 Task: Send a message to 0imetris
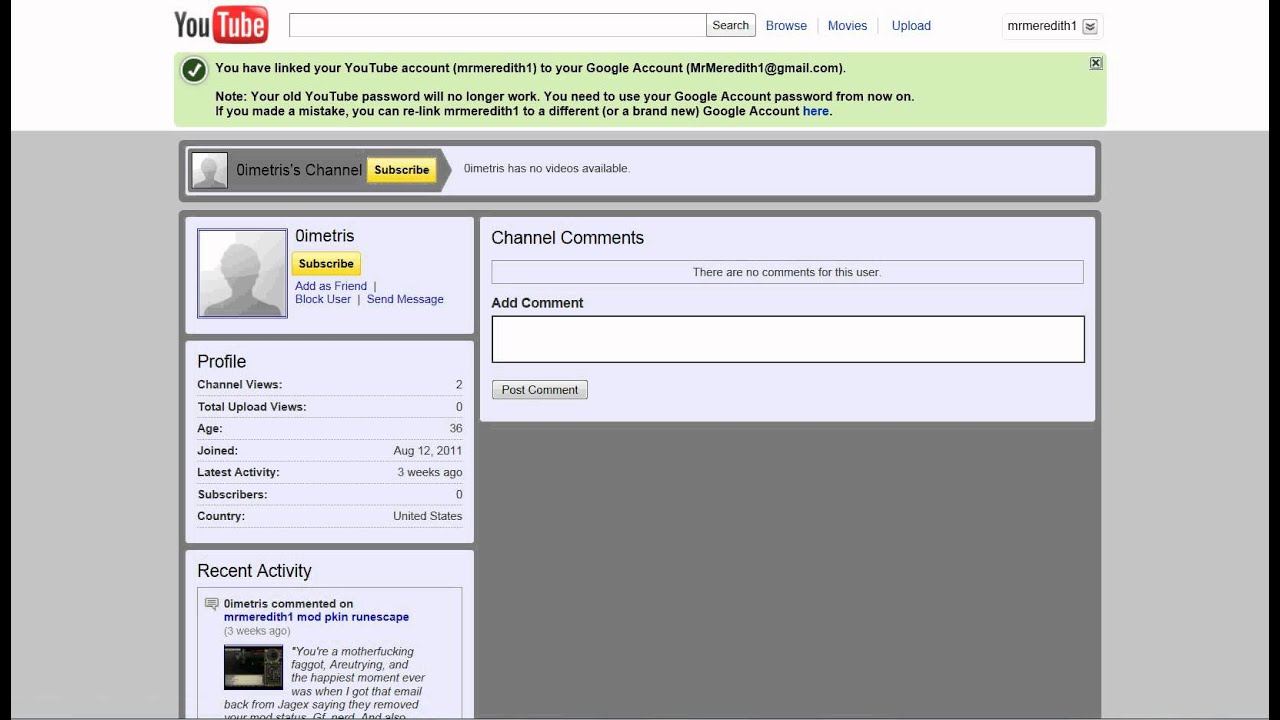405,299
